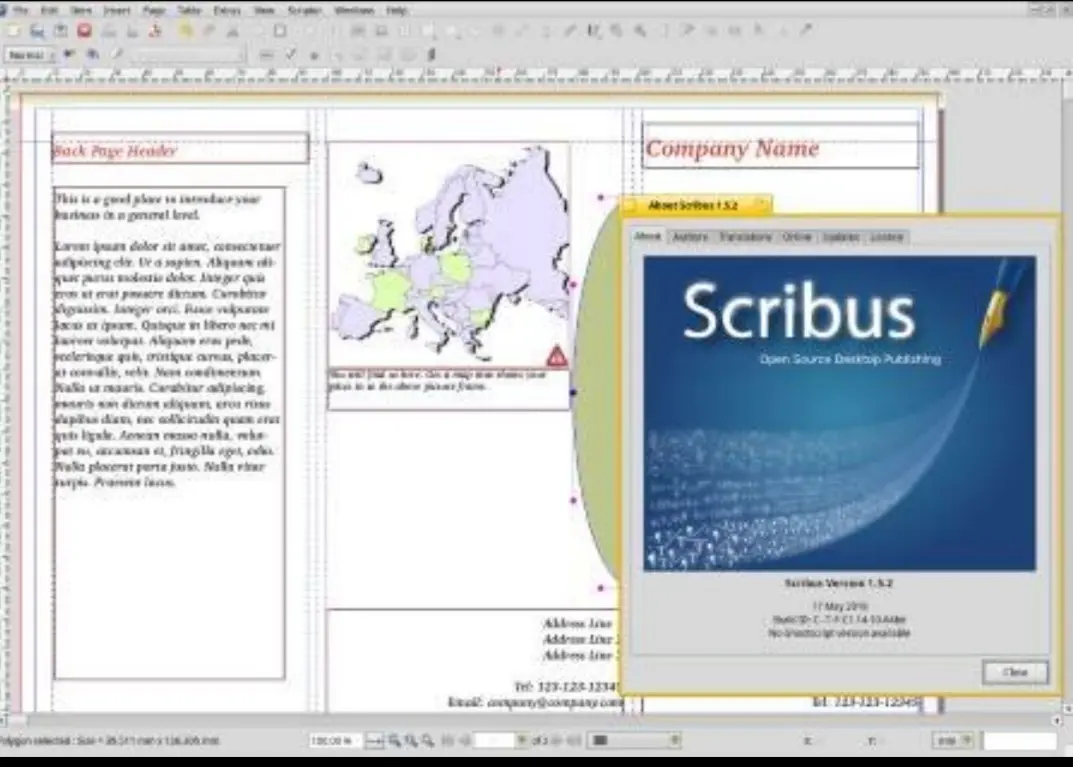Image resolution: width=1073 pixels, height=767 pixels.
Task: Open the layer selector dropdown in status bar
Action: click(634, 740)
